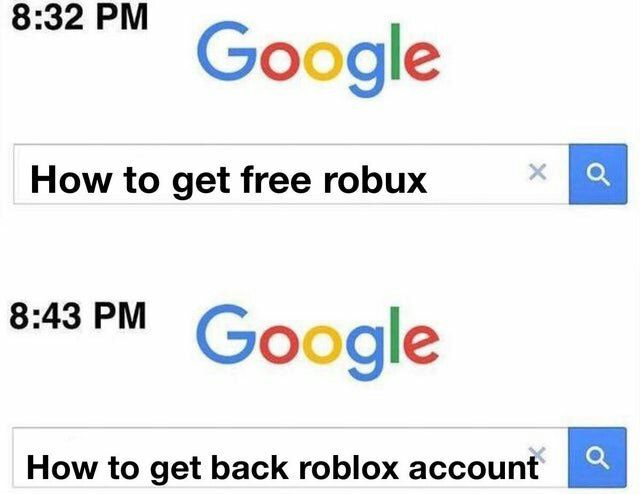Click the green letter l in upper Google logo
Viewport: 640px width, 494px height.
395,51
